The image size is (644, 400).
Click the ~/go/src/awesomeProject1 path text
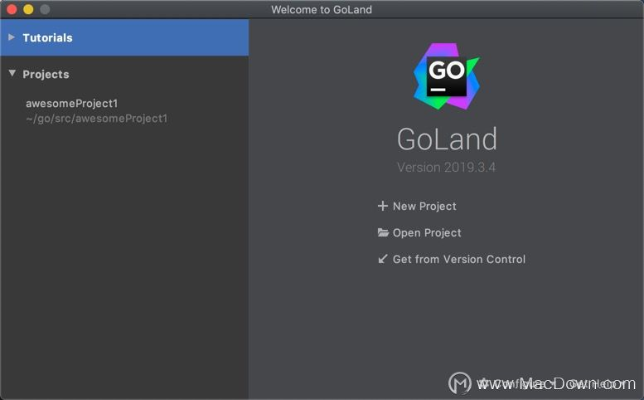pos(96,118)
